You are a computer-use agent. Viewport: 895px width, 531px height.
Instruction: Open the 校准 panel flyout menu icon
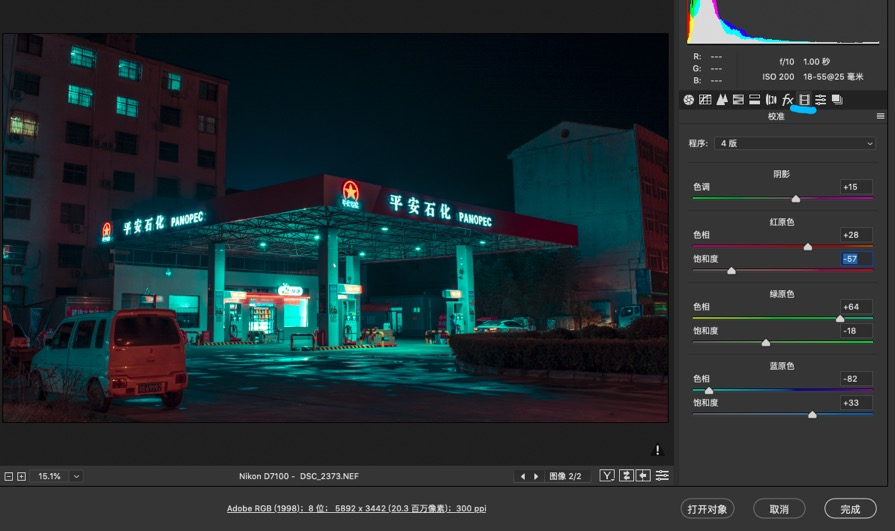pos(880,116)
